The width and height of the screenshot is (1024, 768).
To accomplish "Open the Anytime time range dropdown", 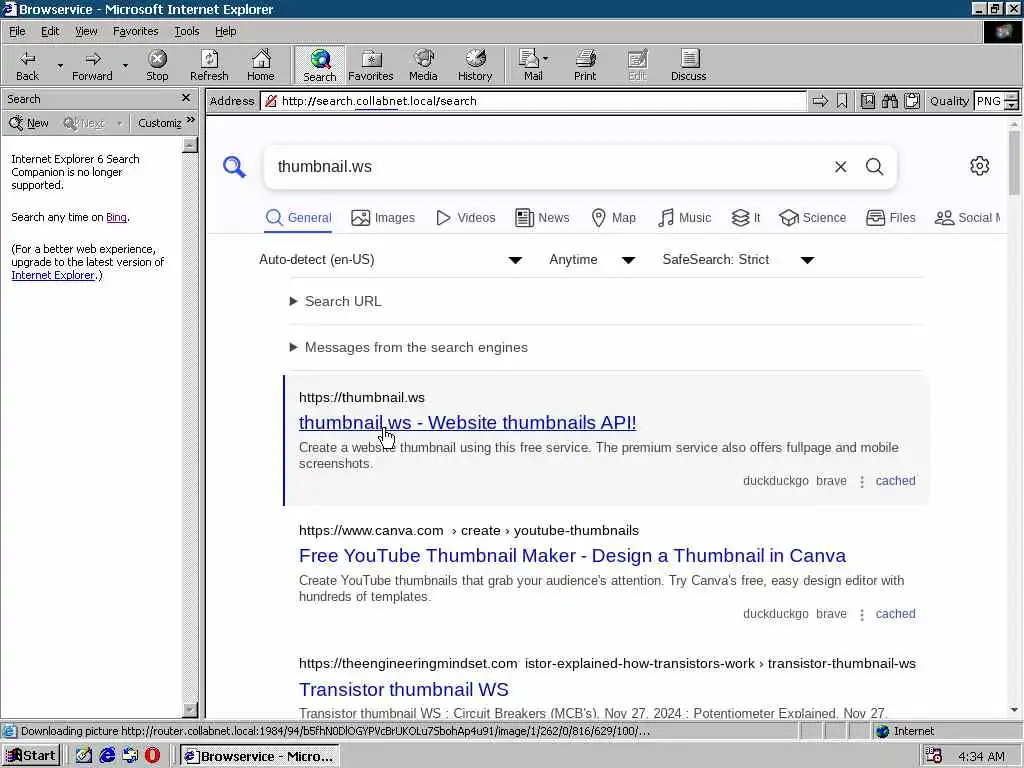I will pos(592,260).
